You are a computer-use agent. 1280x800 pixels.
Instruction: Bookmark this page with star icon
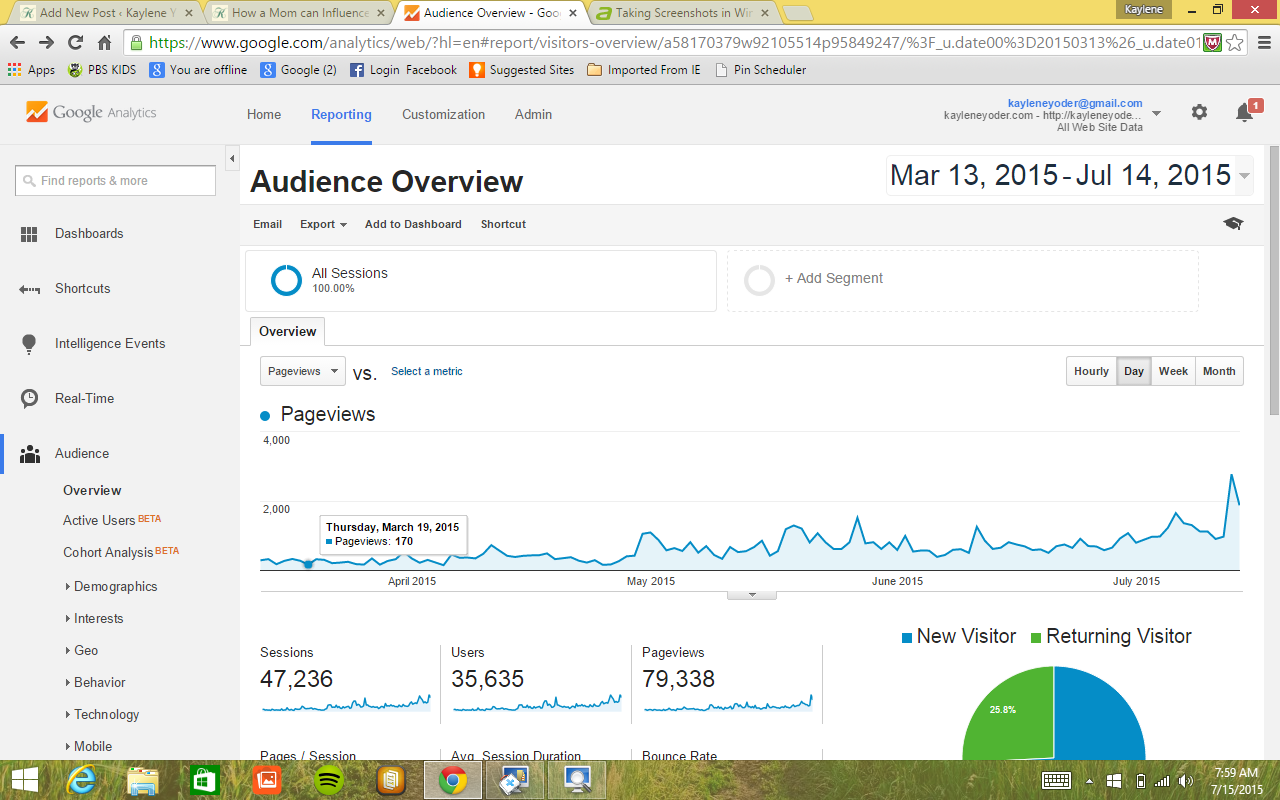click(x=1235, y=42)
